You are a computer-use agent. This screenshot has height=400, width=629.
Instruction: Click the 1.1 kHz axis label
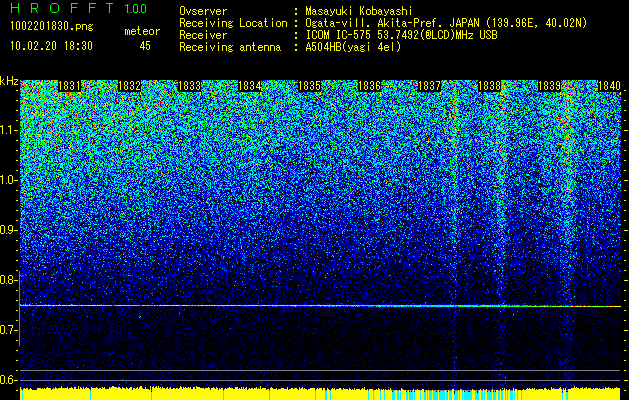pos(9,130)
